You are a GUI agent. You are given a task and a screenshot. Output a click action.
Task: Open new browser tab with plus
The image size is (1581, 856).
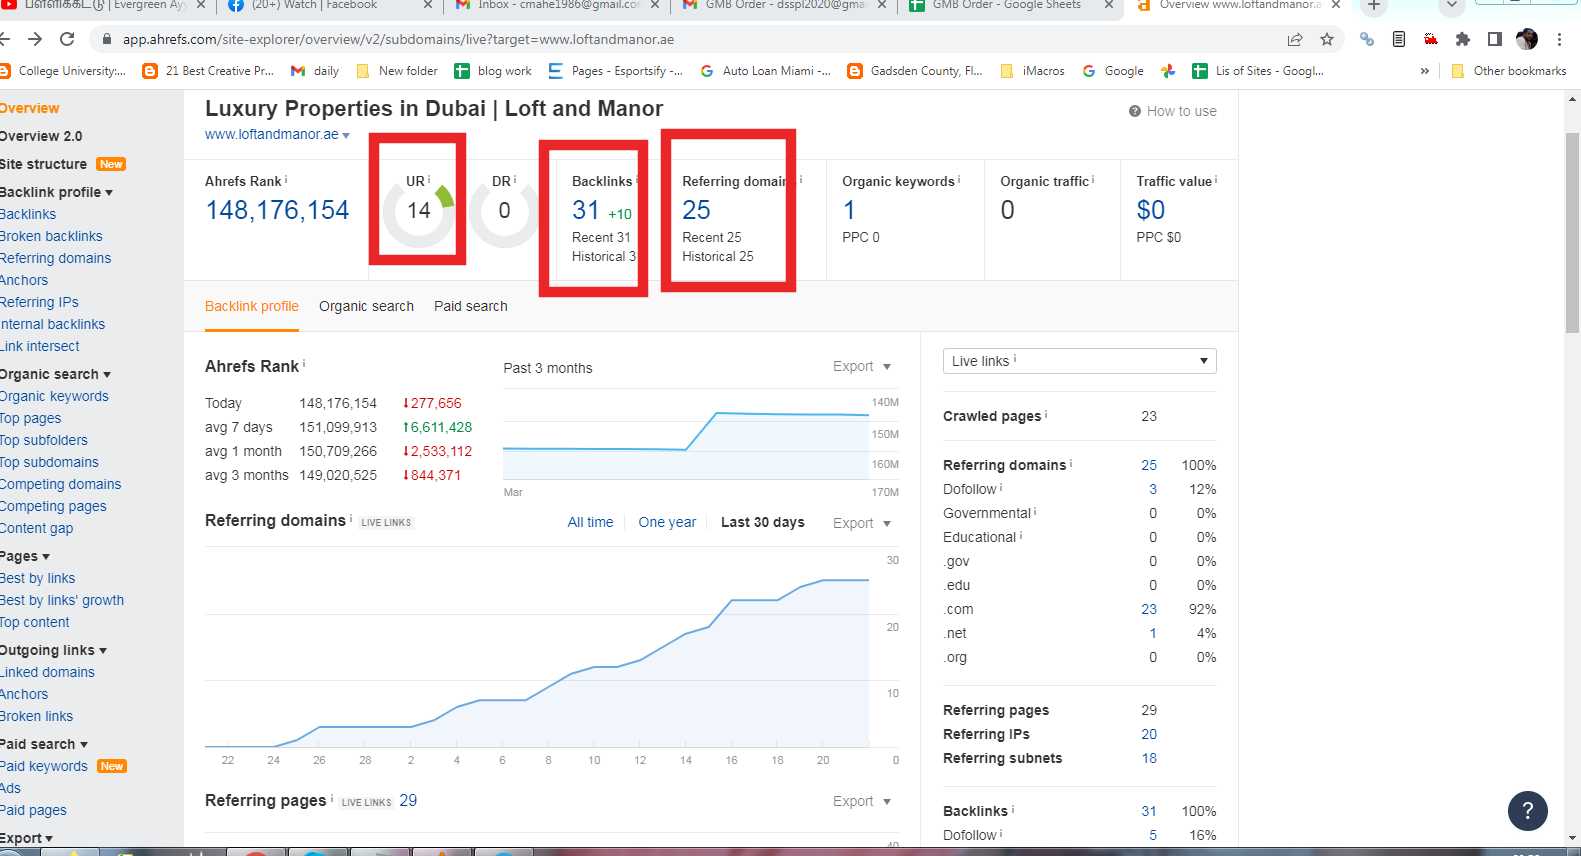tap(1374, 5)
